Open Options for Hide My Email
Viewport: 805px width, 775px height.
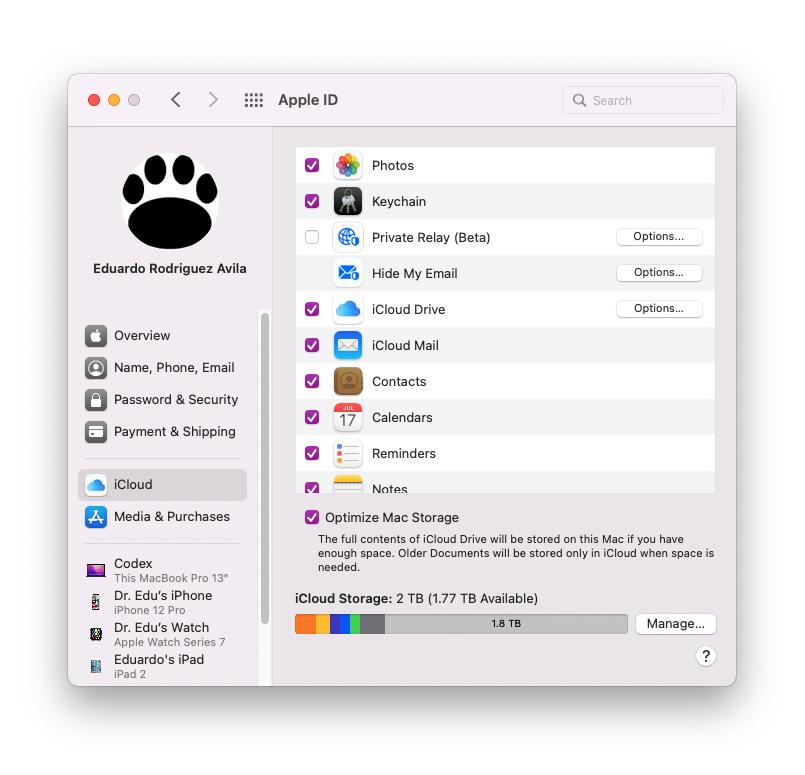point(659,273)
